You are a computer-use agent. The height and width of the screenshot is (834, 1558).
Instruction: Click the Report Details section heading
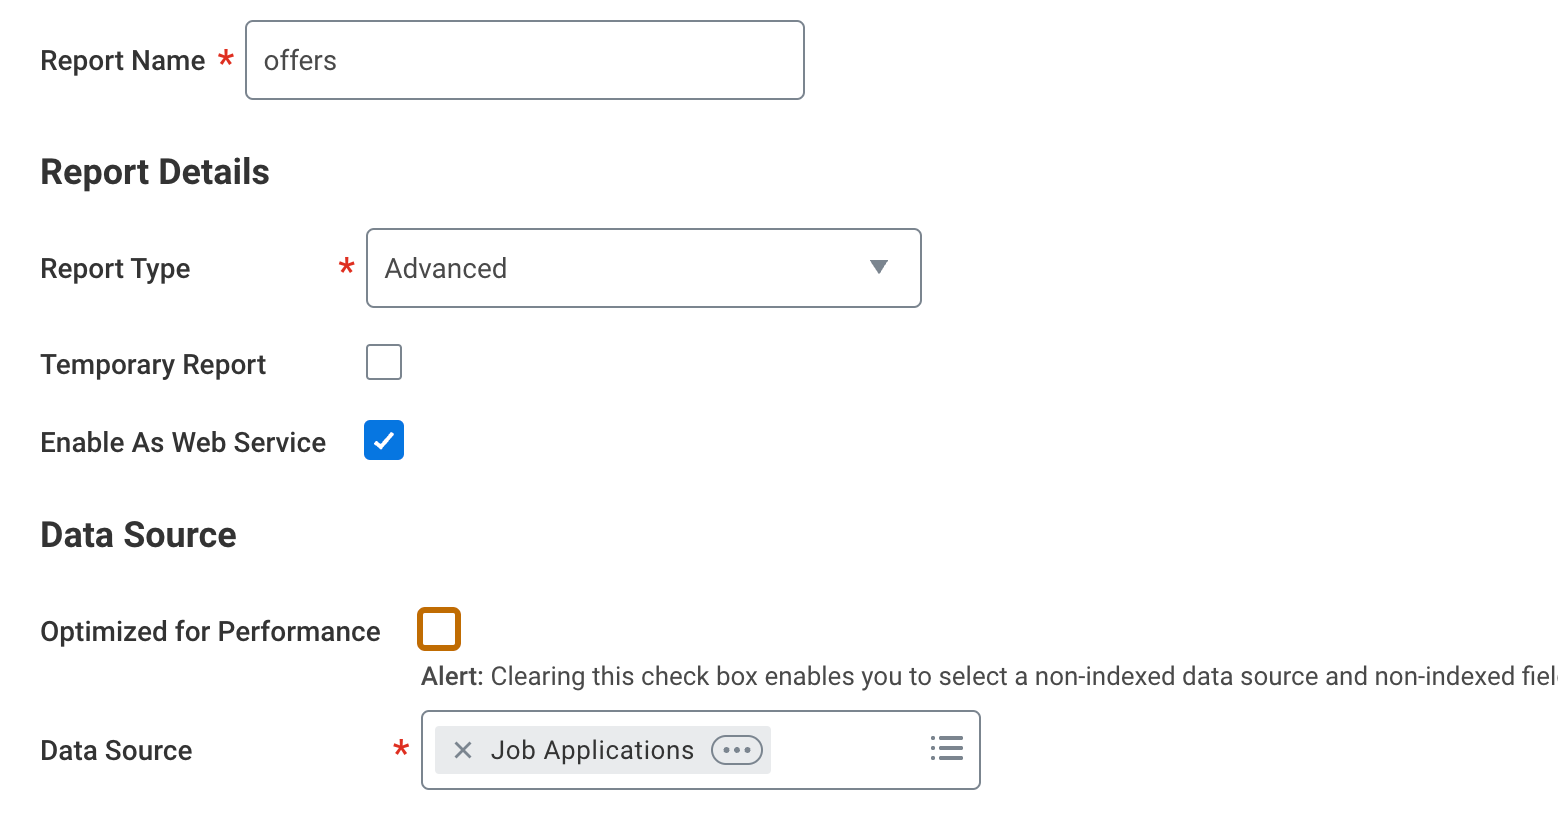pos(155,172)
